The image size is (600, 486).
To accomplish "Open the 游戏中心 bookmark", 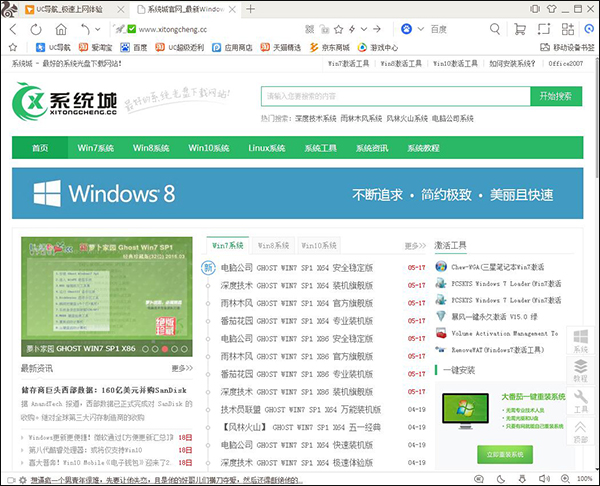I will [x=378, y=47].
